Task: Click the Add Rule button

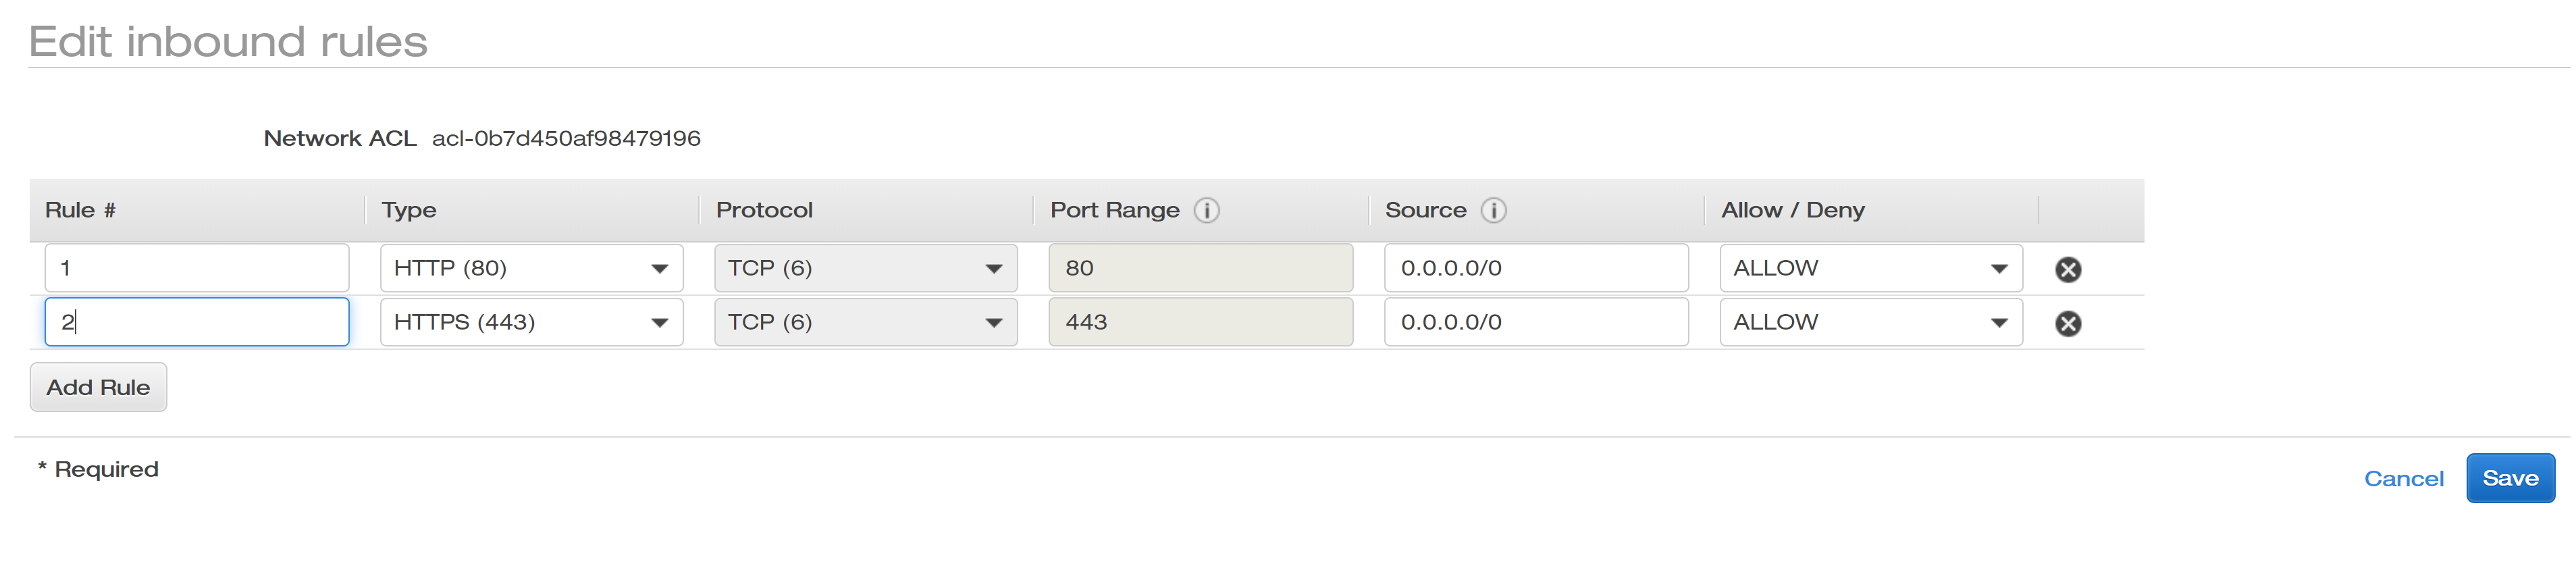Action: [x=98, y=387]
